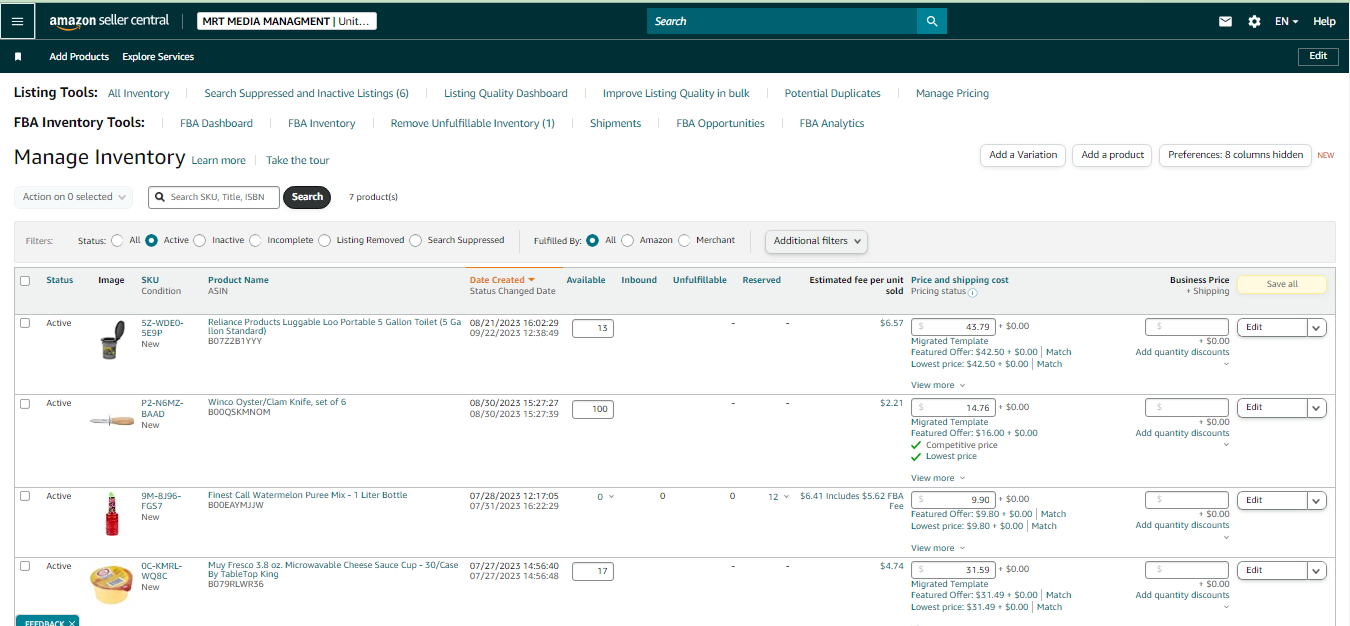This screenshot has width=1350, height=626.
Task: Open the Action on 0 selected dropdown
Action: (x=74, y=197)
